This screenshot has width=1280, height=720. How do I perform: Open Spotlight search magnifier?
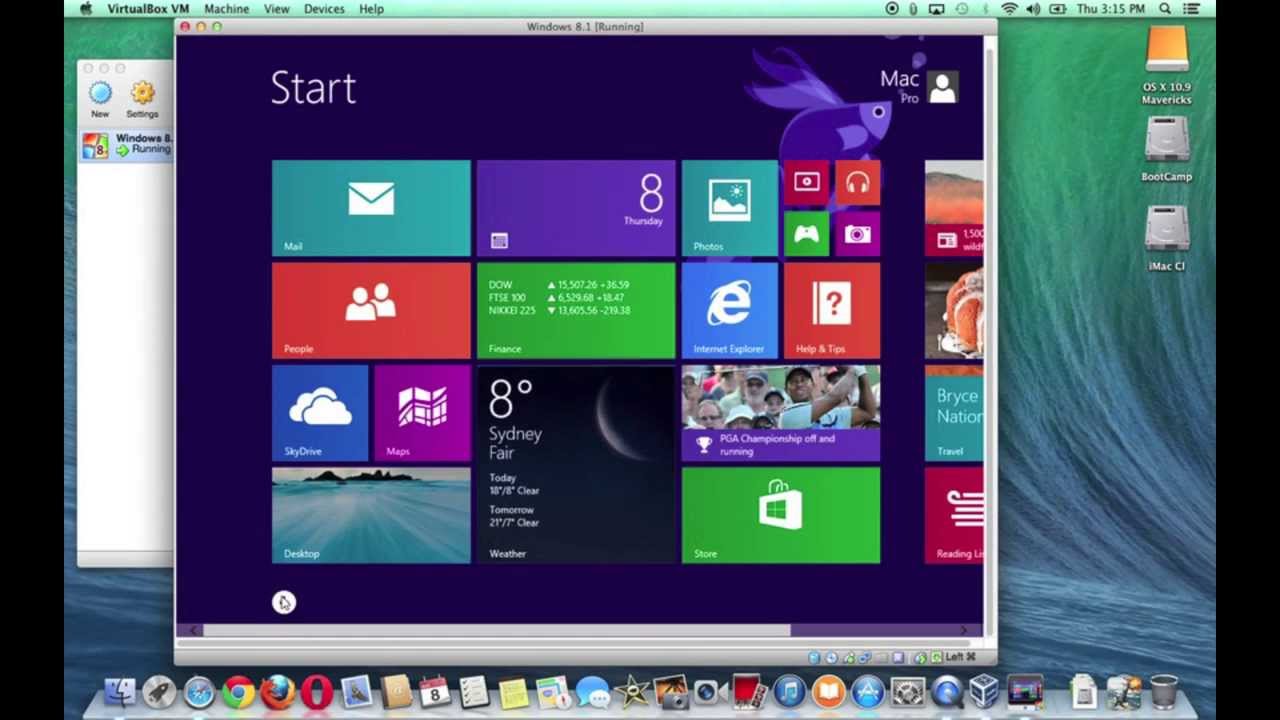pos(1166,9)
